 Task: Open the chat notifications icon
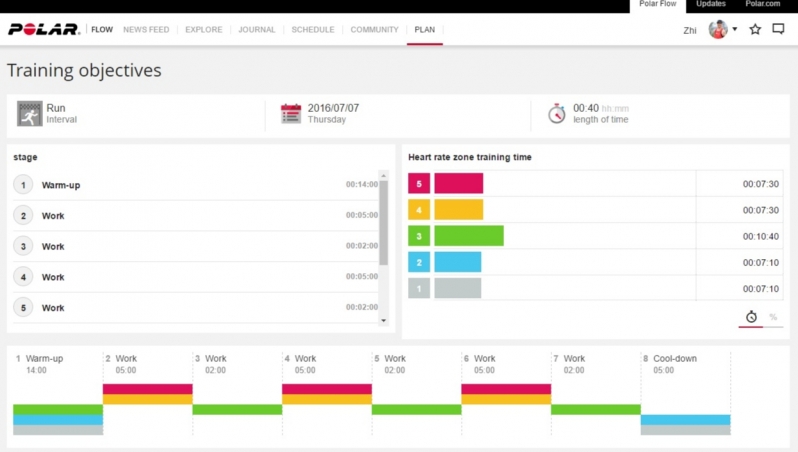(x=779, y=30)
